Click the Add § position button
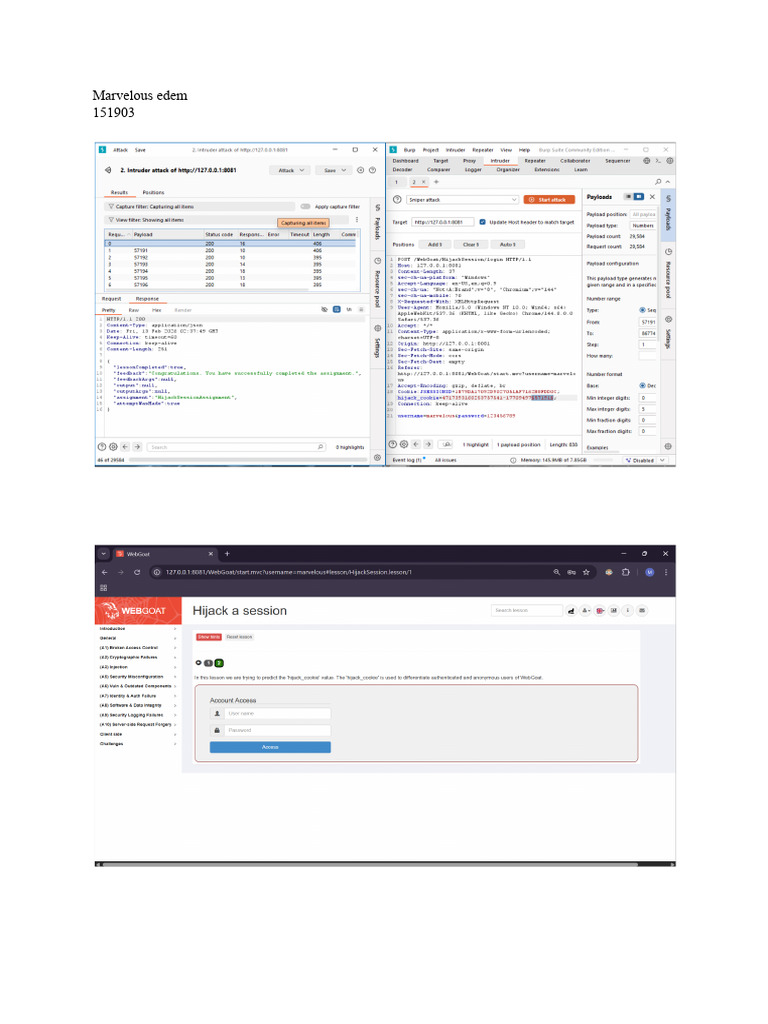This screenshot has height=1024, width=768. [435, 244]
